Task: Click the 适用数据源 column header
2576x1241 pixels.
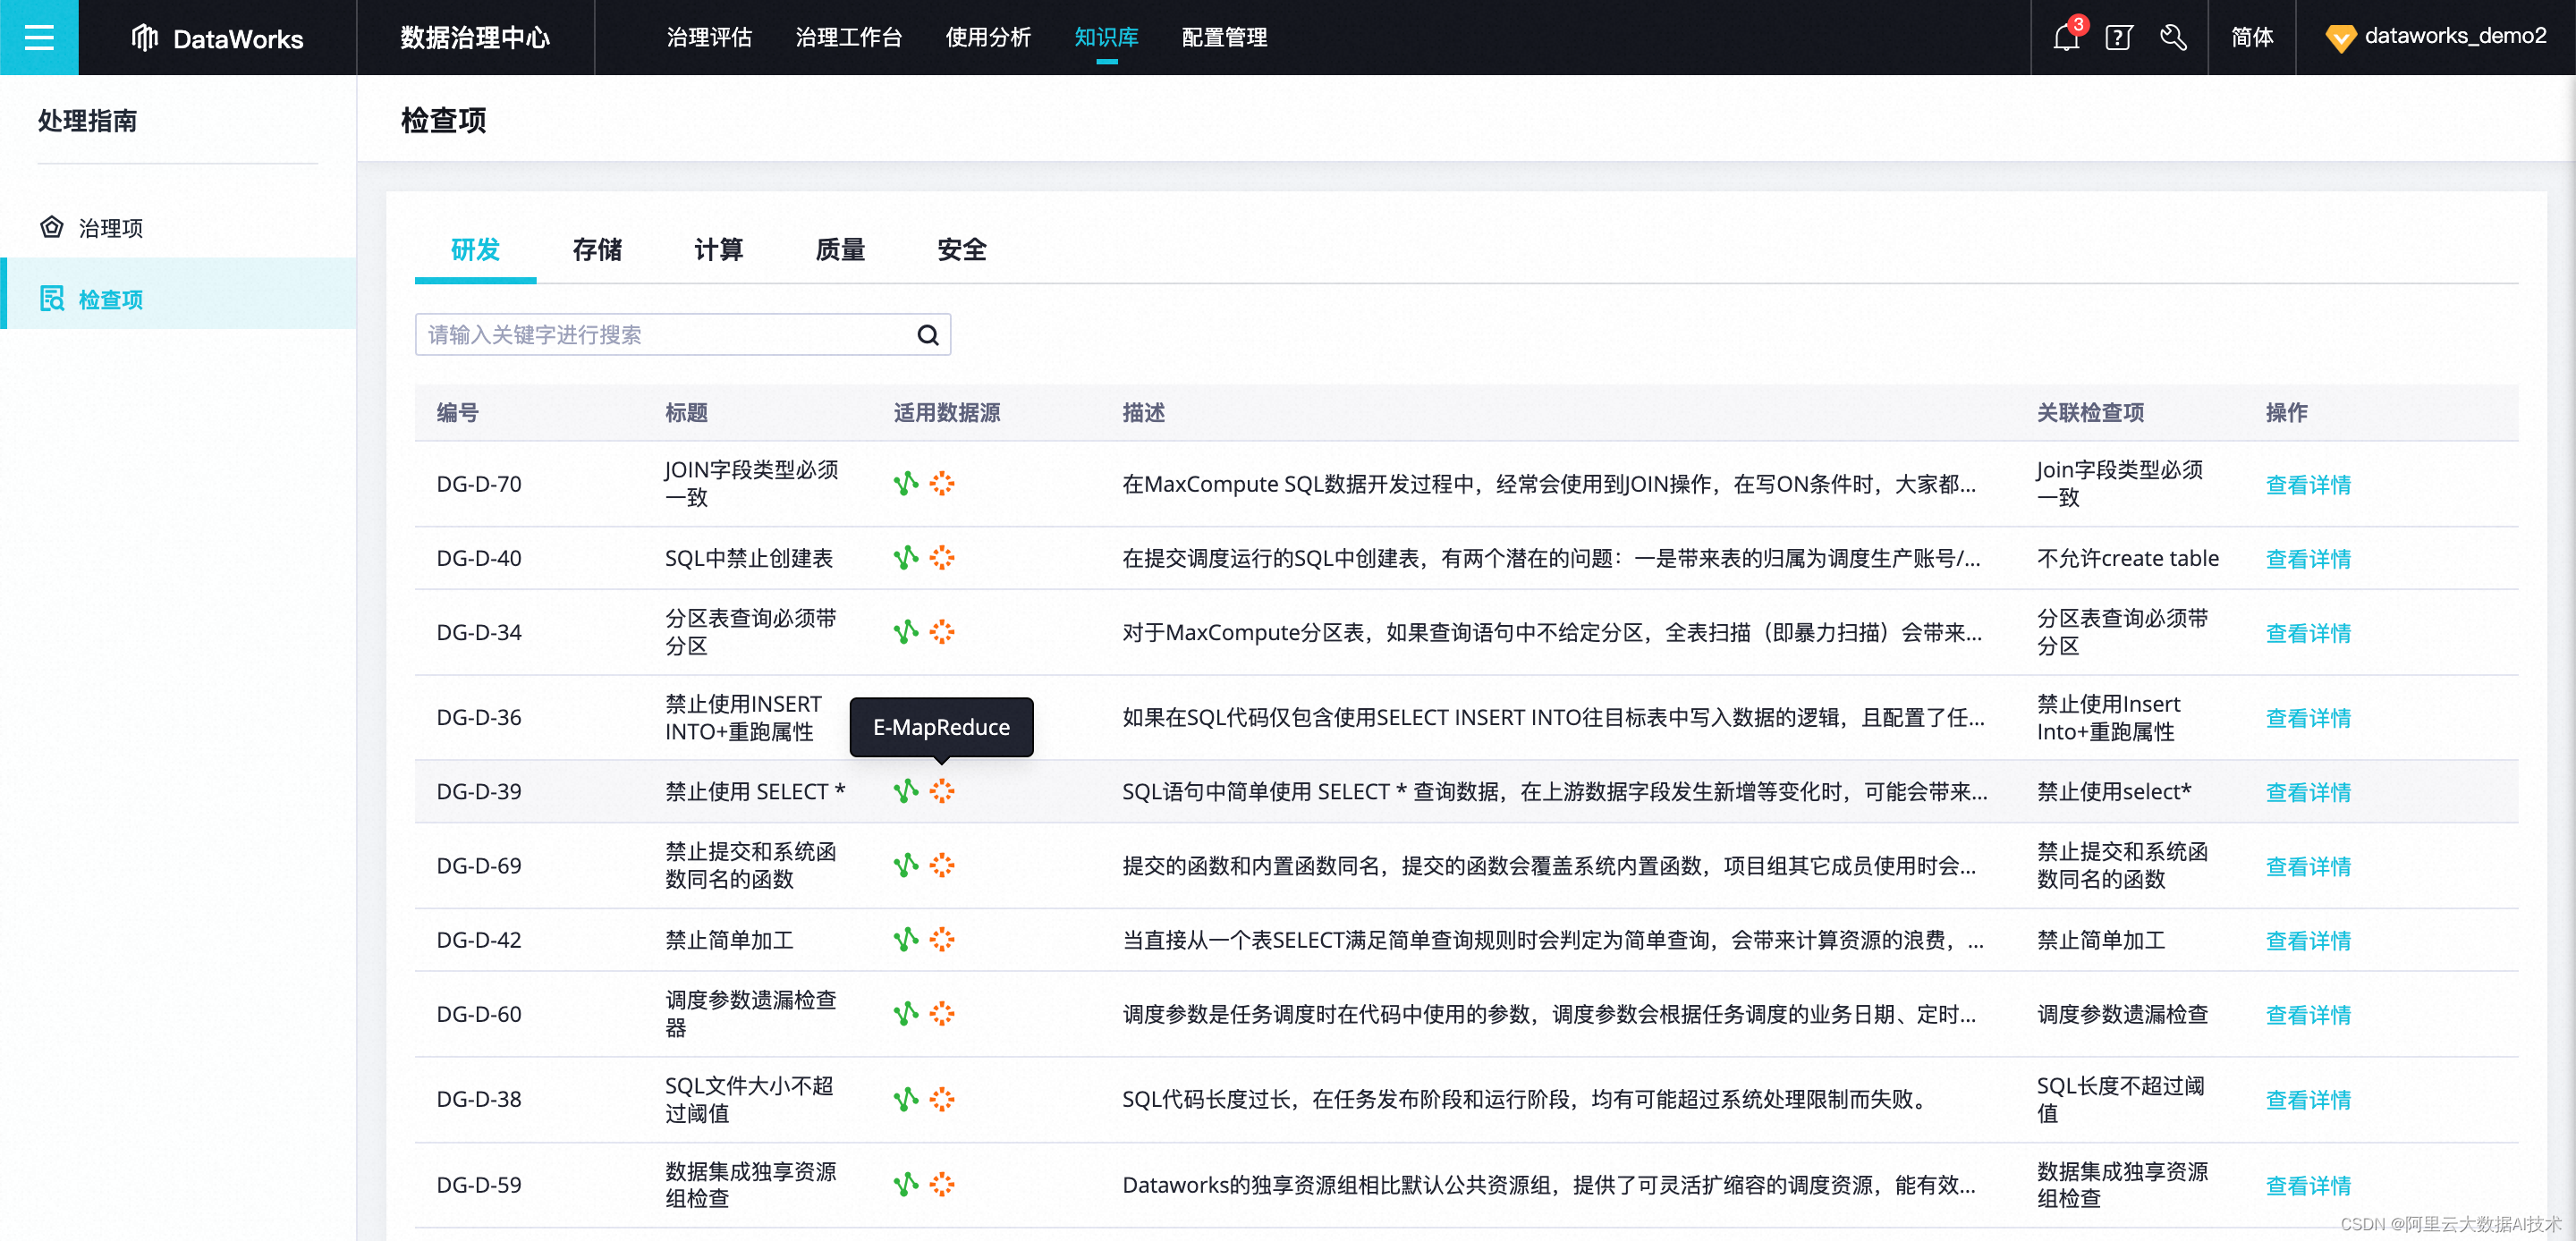Action: [947, 413]
